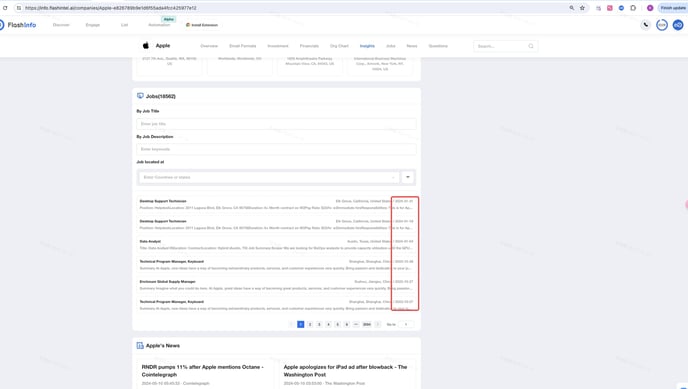
Task: Switch to the Email Formats tab
Action: click(x=243, y=46)
